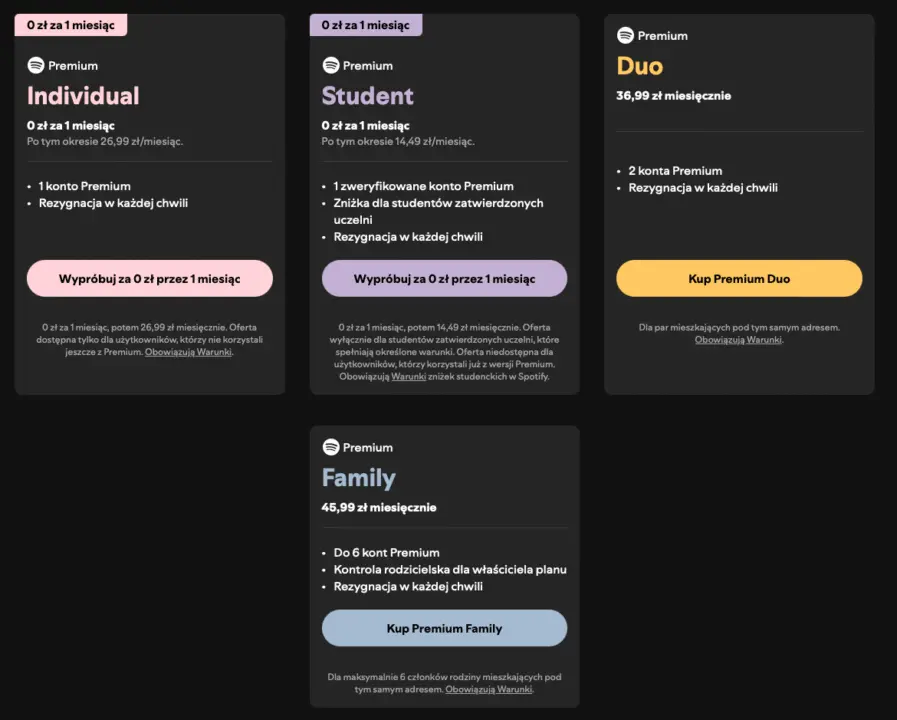This screenshot has width=897, height=720.
Task: Click Spotify logo on Student plan card
Action: [x=331, y=65]
